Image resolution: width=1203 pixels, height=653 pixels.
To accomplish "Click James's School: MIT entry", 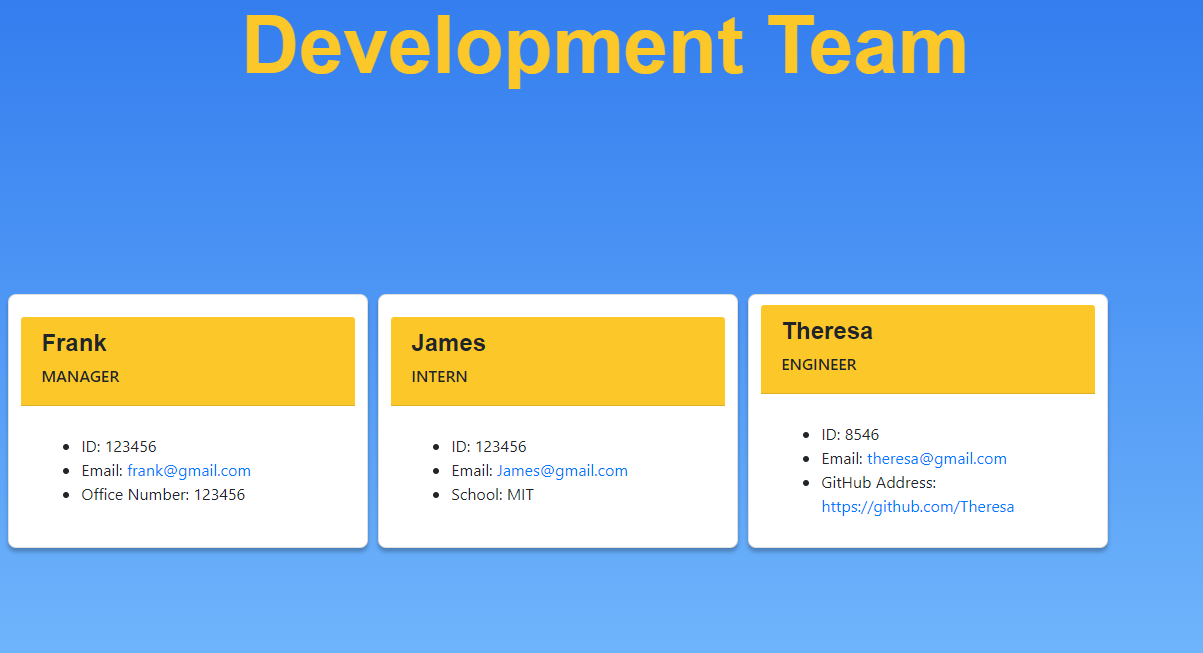I will [492, 494].
